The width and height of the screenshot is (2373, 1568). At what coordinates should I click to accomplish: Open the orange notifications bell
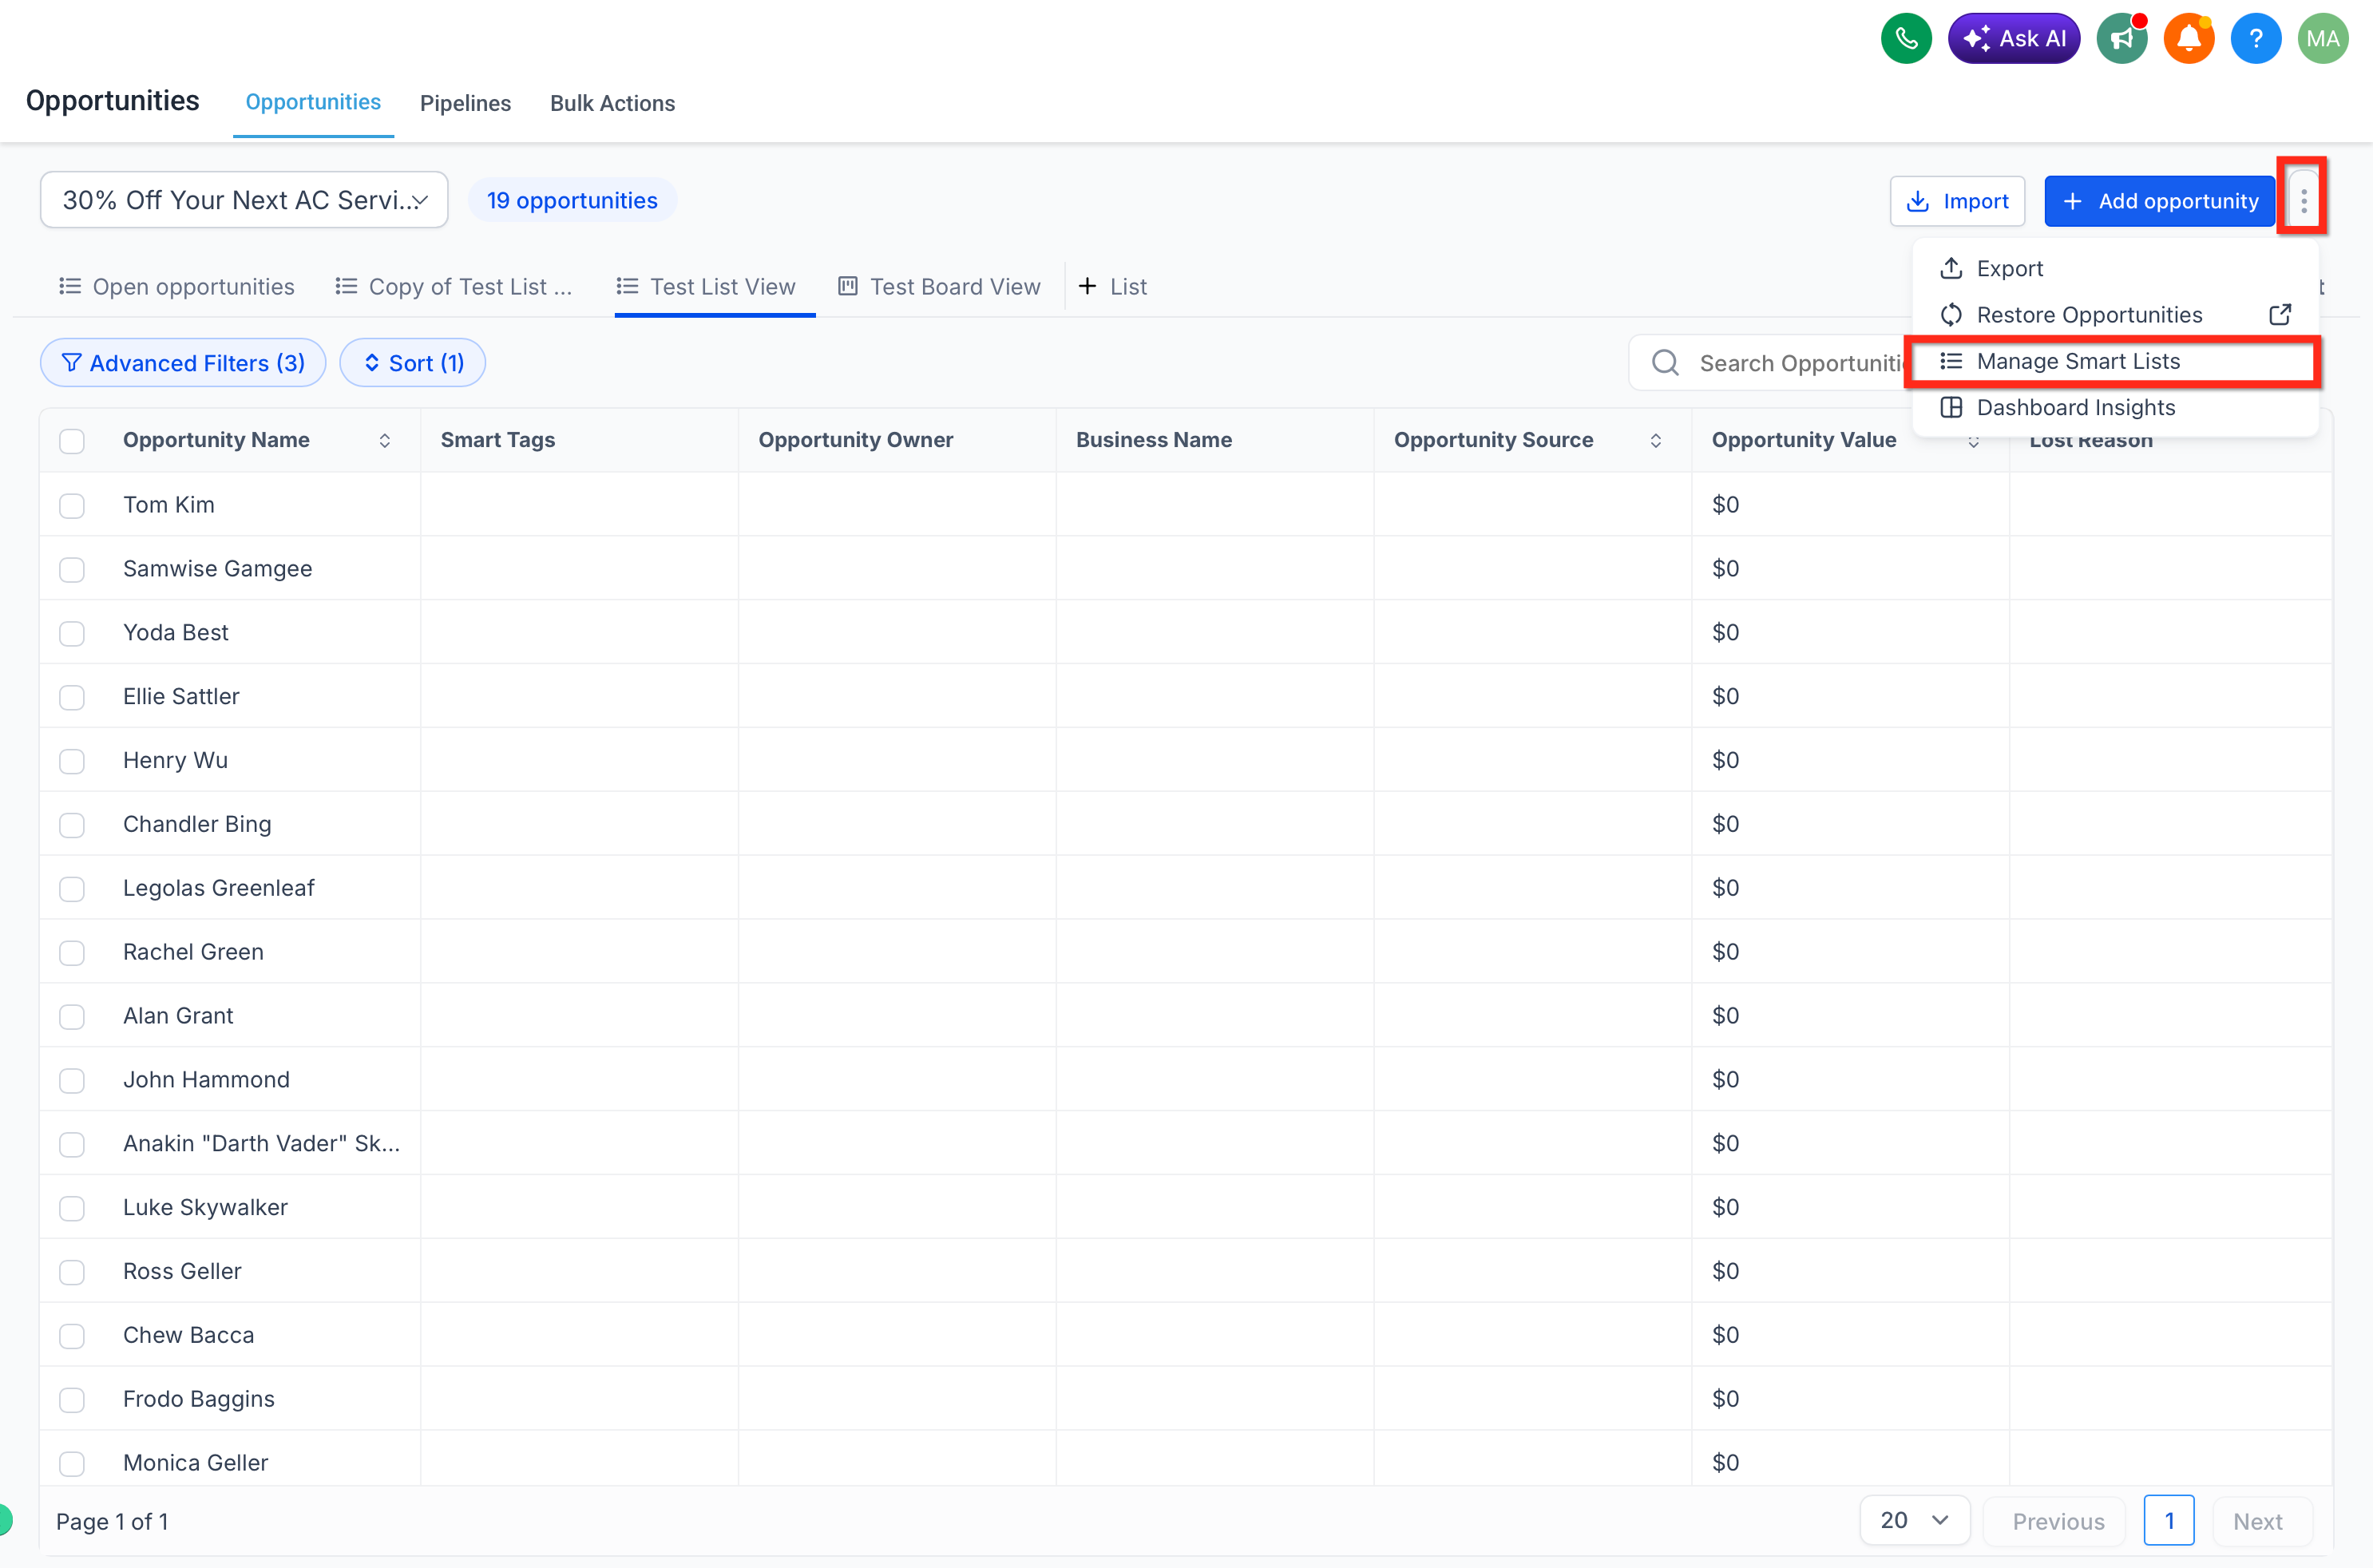click(2189, 38)
